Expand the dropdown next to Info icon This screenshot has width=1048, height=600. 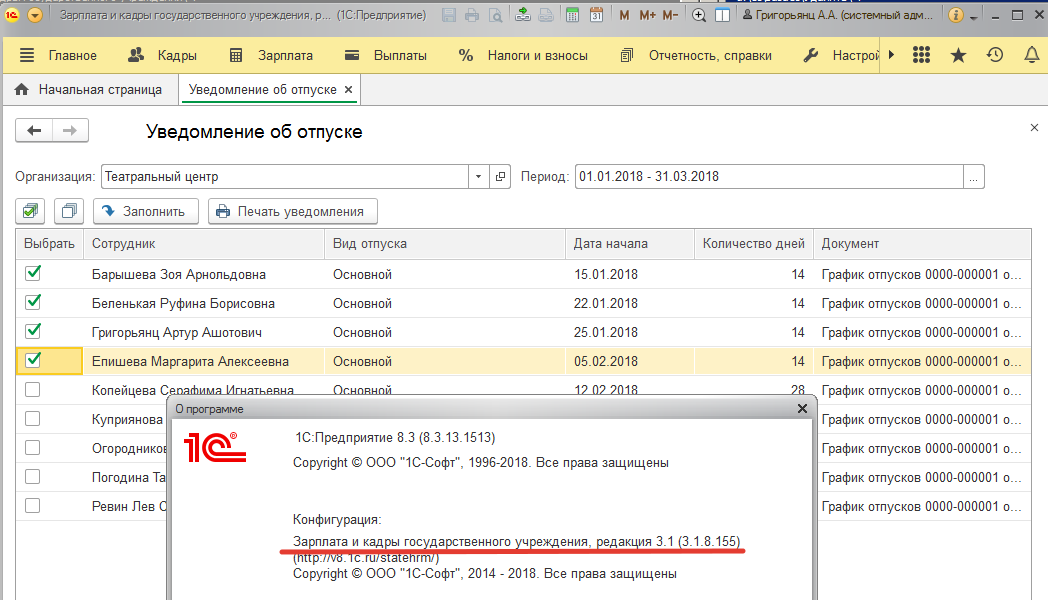[x=973, y=16]
